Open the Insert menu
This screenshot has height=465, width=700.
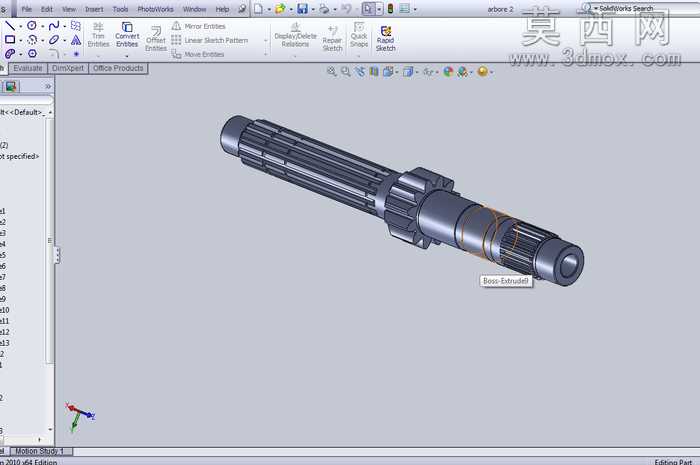click(94, 9)
